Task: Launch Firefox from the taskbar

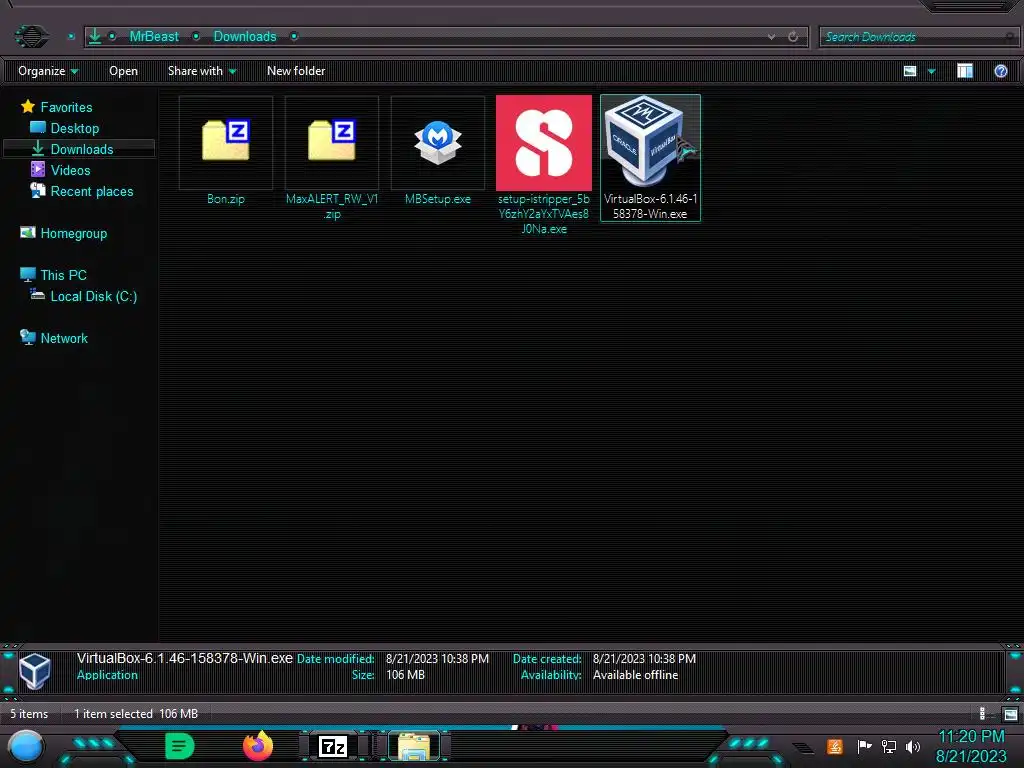Action: 258,746
